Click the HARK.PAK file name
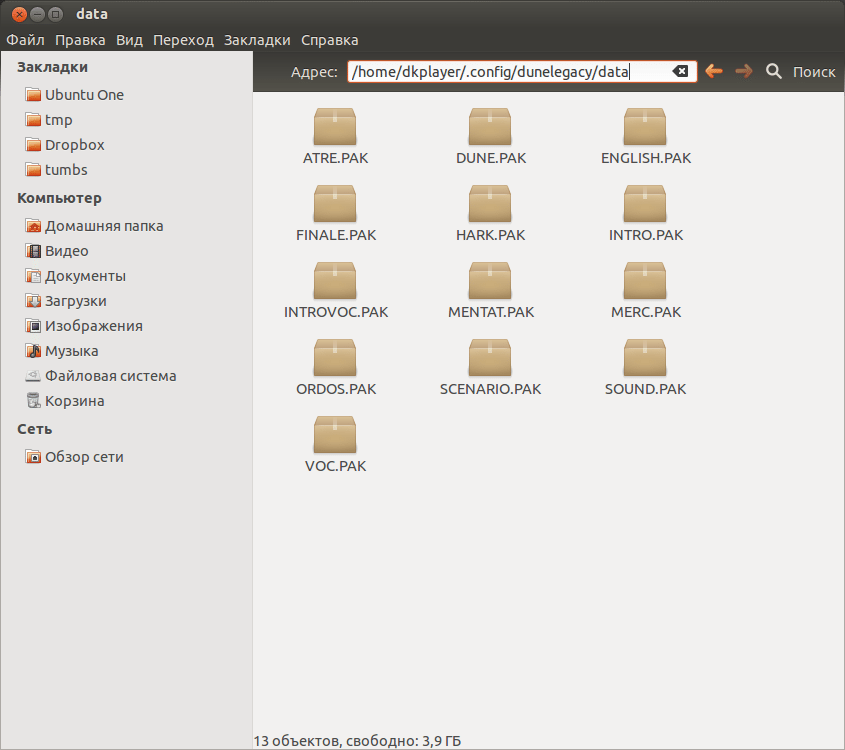Image resolution: width=845 pixels, height=750 pixels. pos(490,235)
